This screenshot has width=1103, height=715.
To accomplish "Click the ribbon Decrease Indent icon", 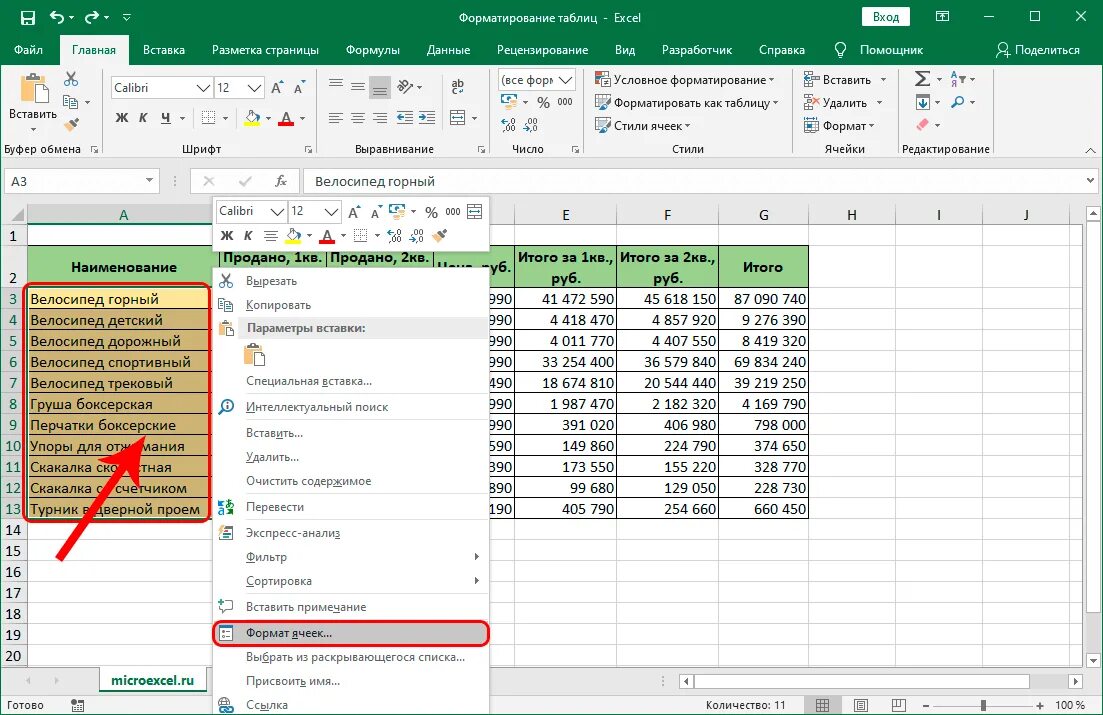I will point(404,118).
